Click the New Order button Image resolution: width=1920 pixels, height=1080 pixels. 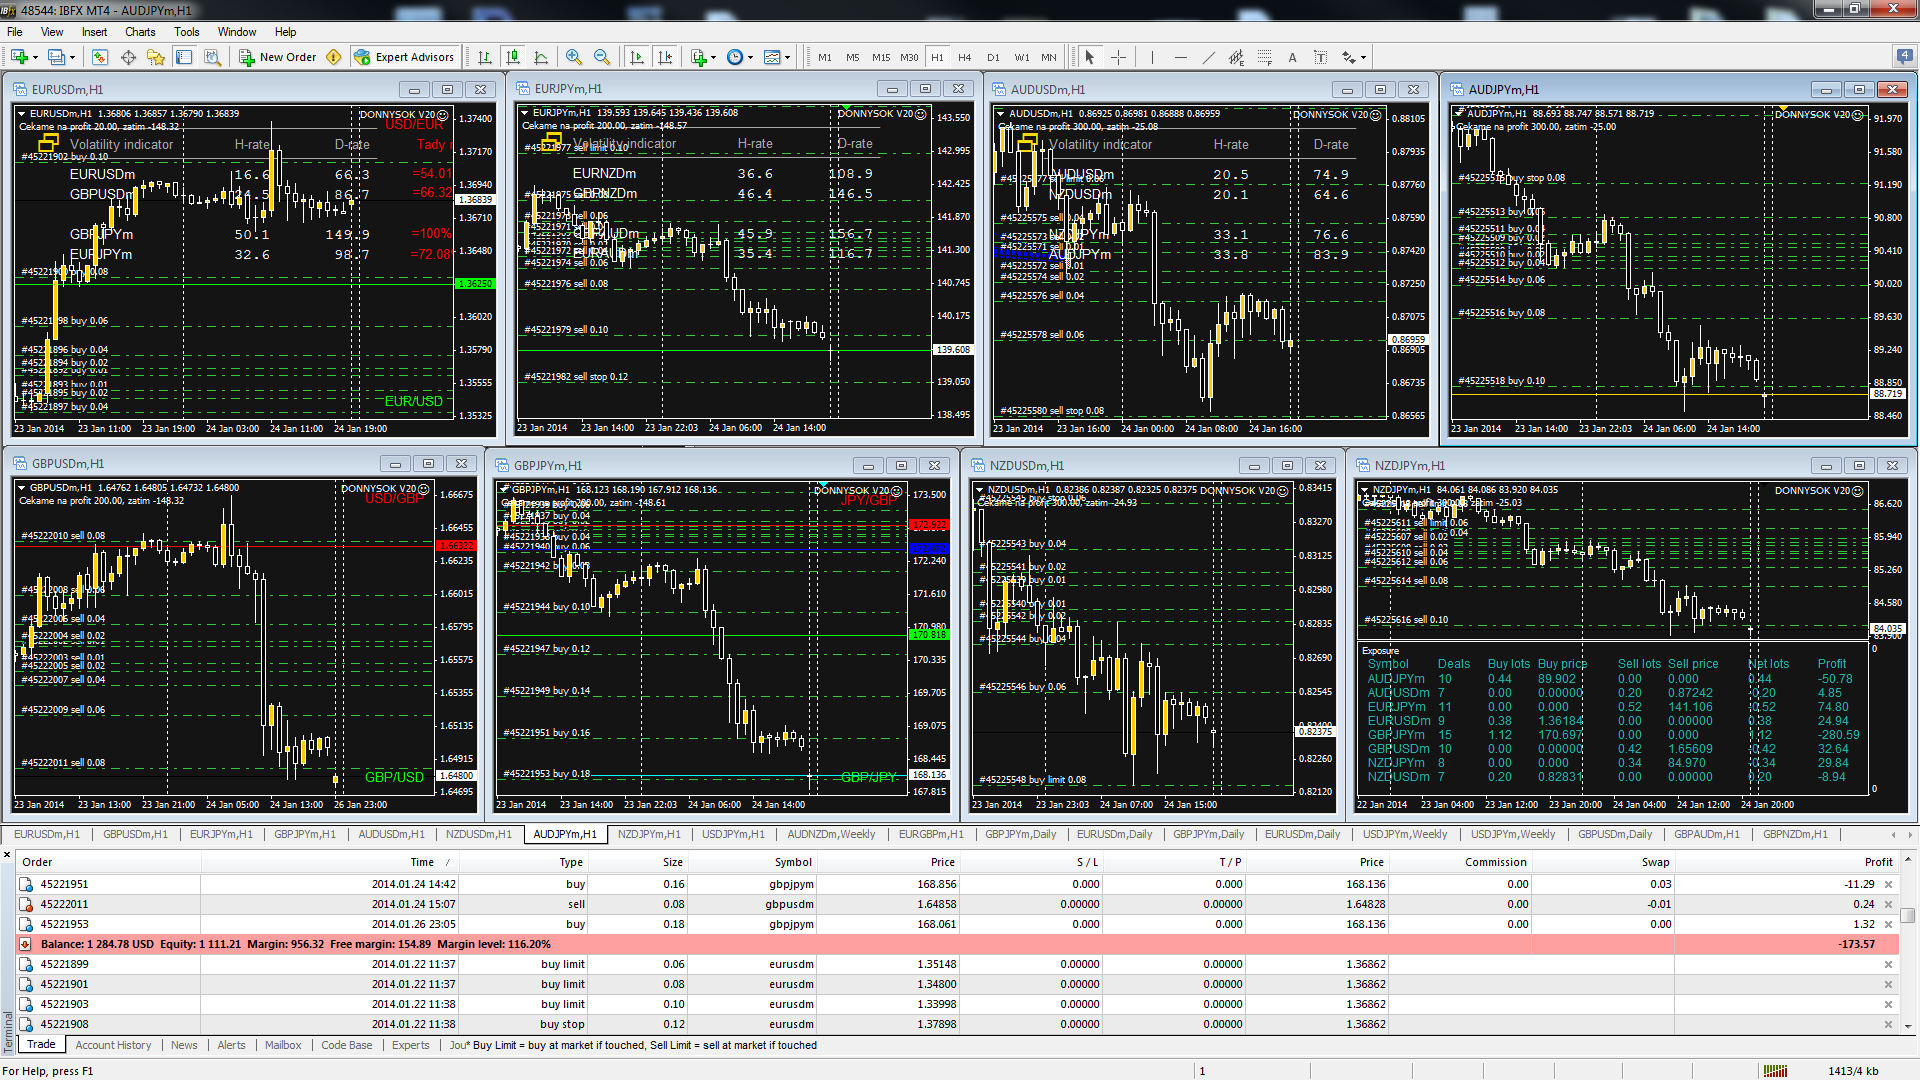click(x=278, y=57)
